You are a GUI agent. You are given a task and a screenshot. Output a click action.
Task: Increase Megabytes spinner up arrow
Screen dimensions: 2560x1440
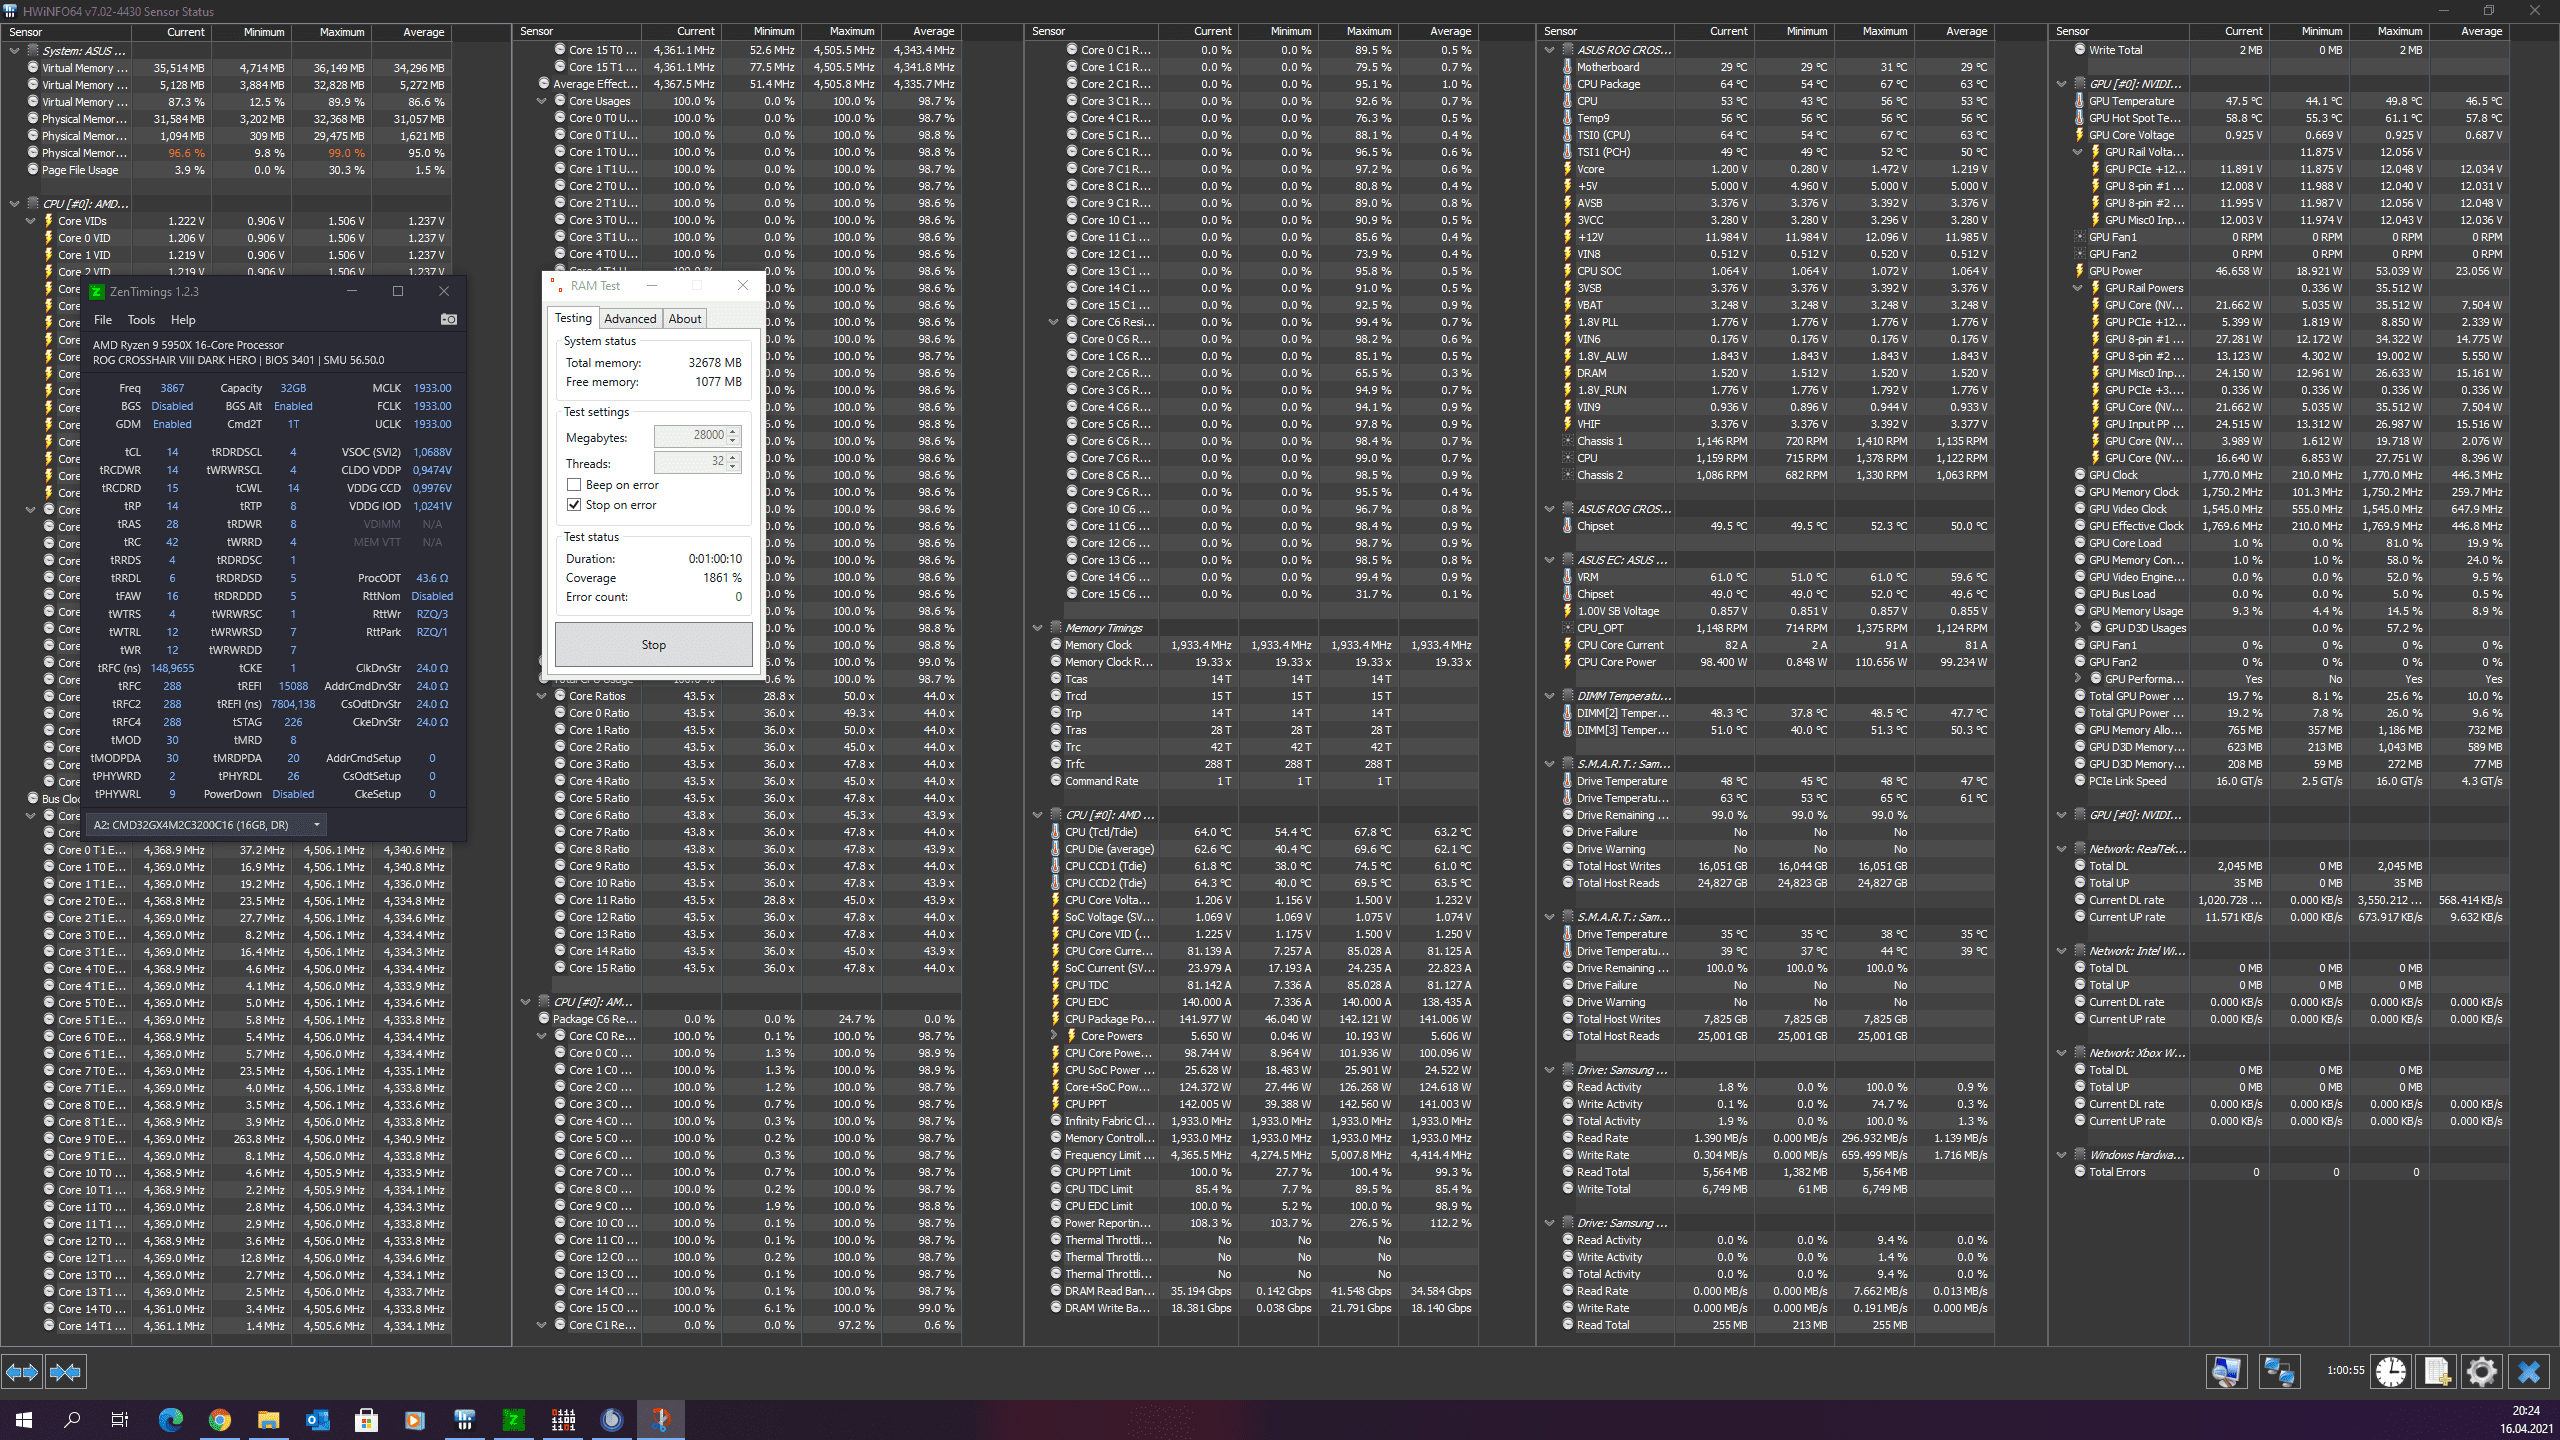[x=733, y=431]
